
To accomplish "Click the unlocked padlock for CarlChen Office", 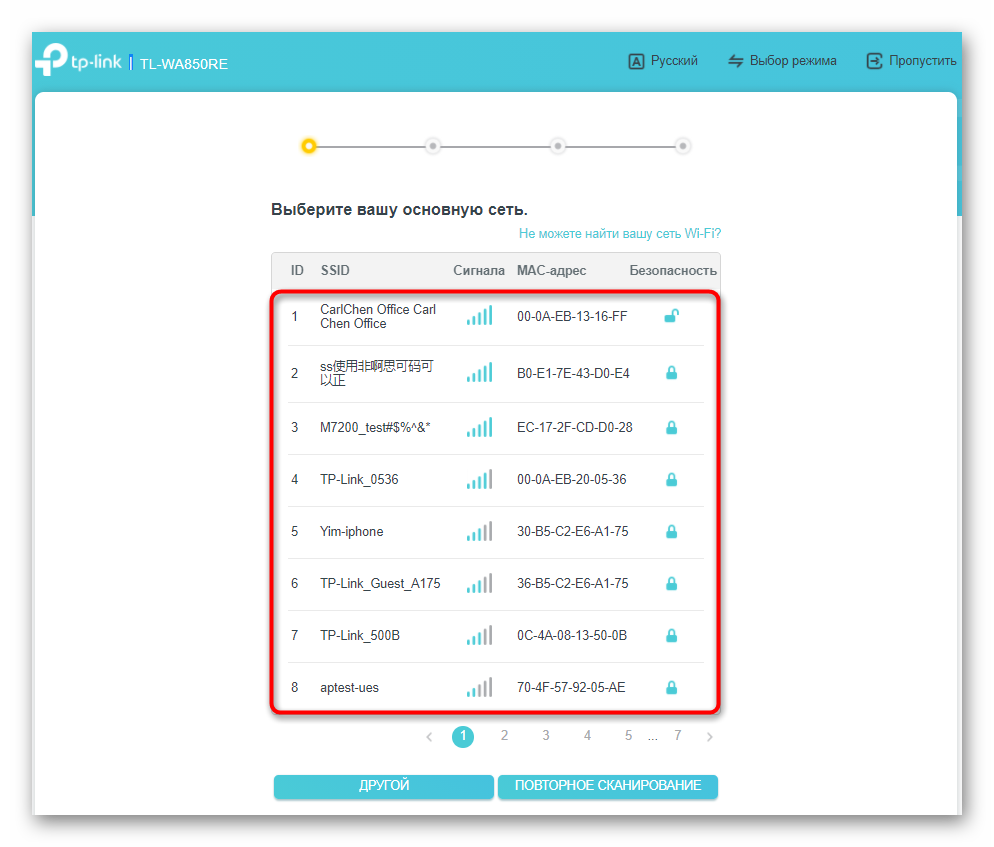I will click(x=671, y=315).
